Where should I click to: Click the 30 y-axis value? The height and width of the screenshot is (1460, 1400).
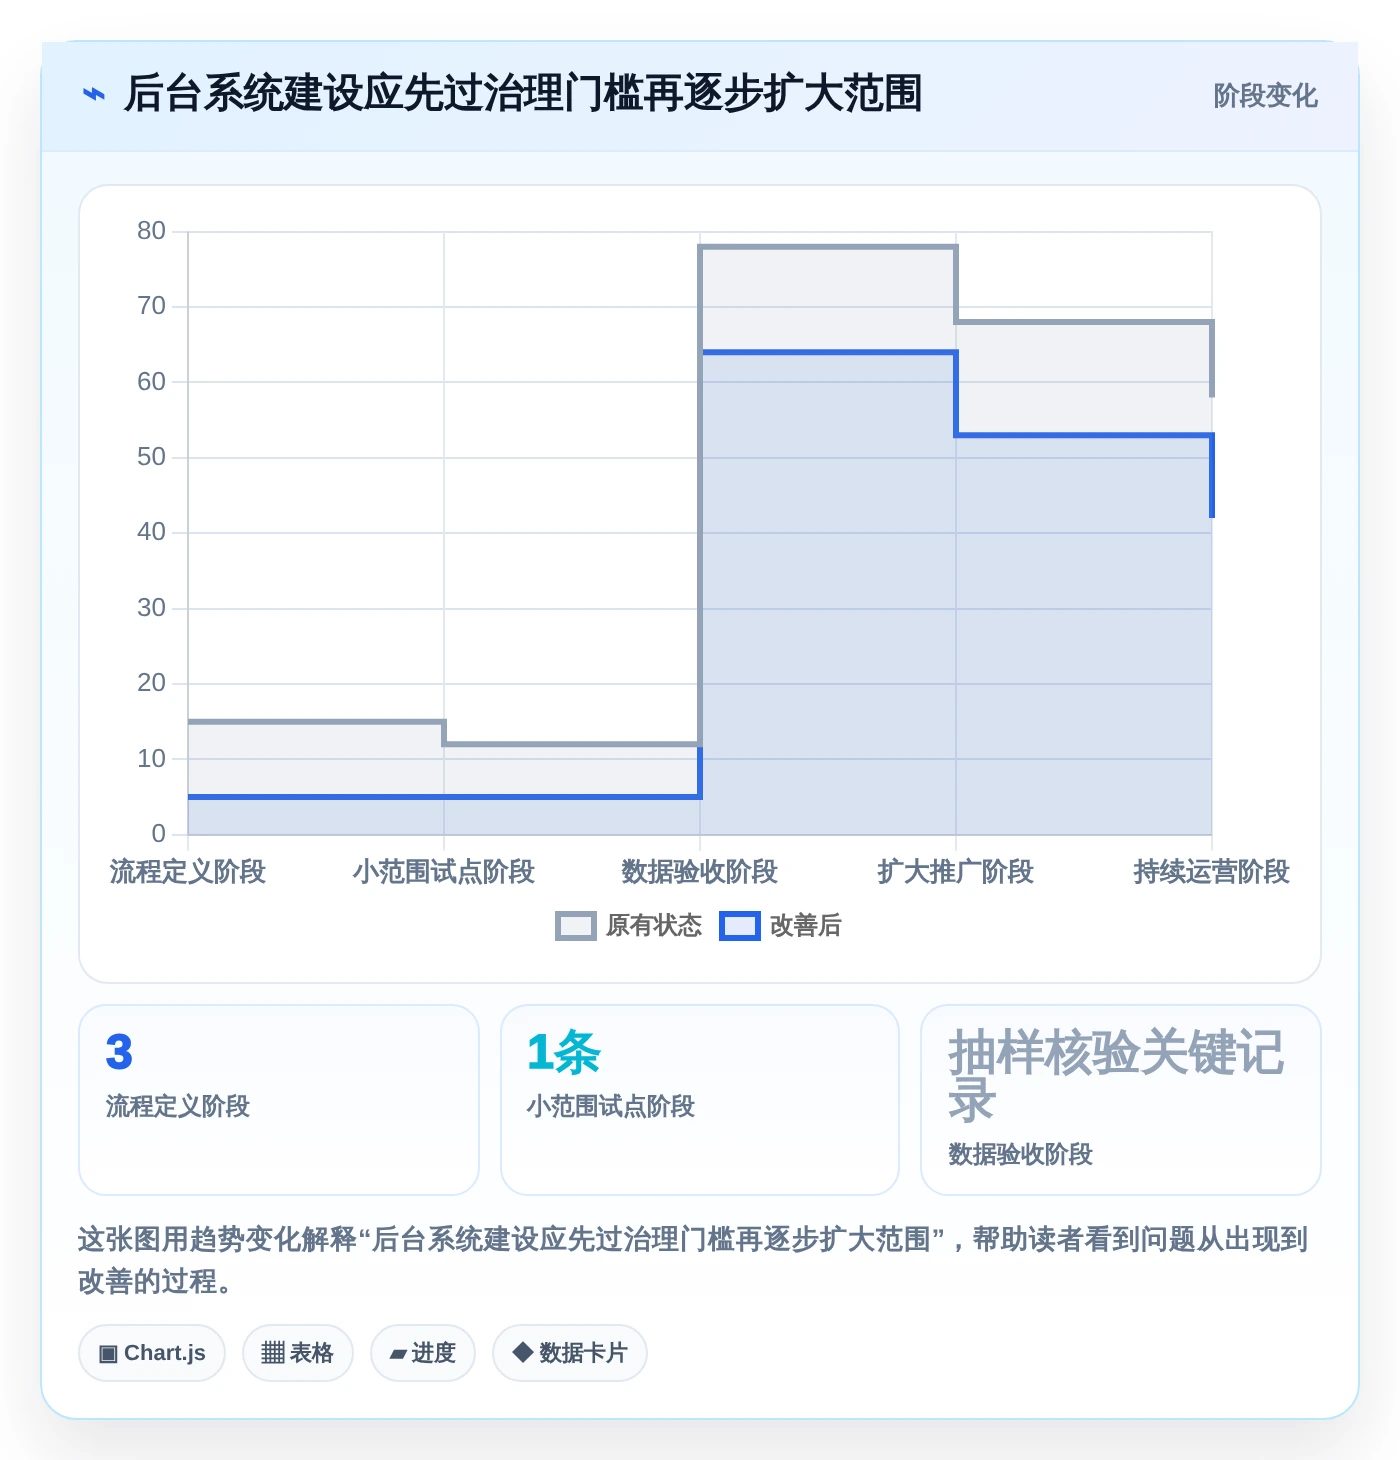click(x=151, y=608)
